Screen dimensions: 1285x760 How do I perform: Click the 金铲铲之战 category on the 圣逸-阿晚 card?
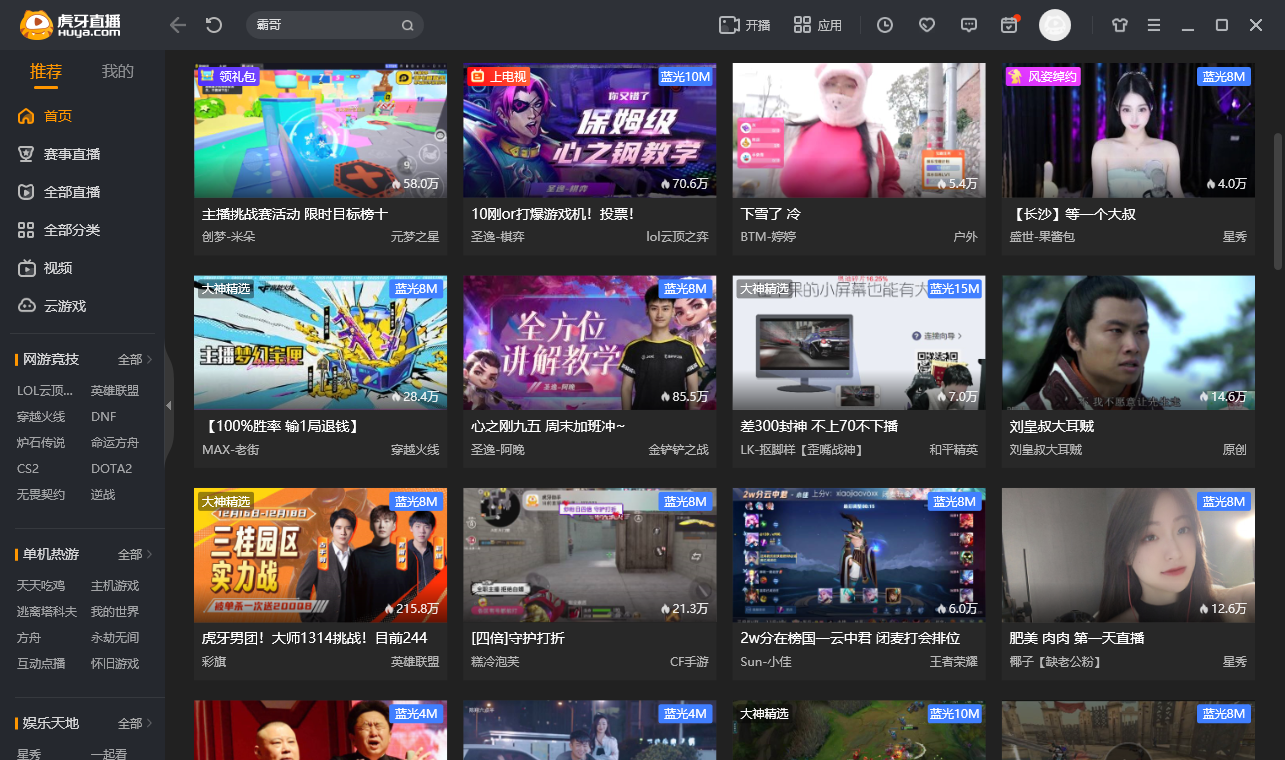pyautogui.click(x=678, y=449)
